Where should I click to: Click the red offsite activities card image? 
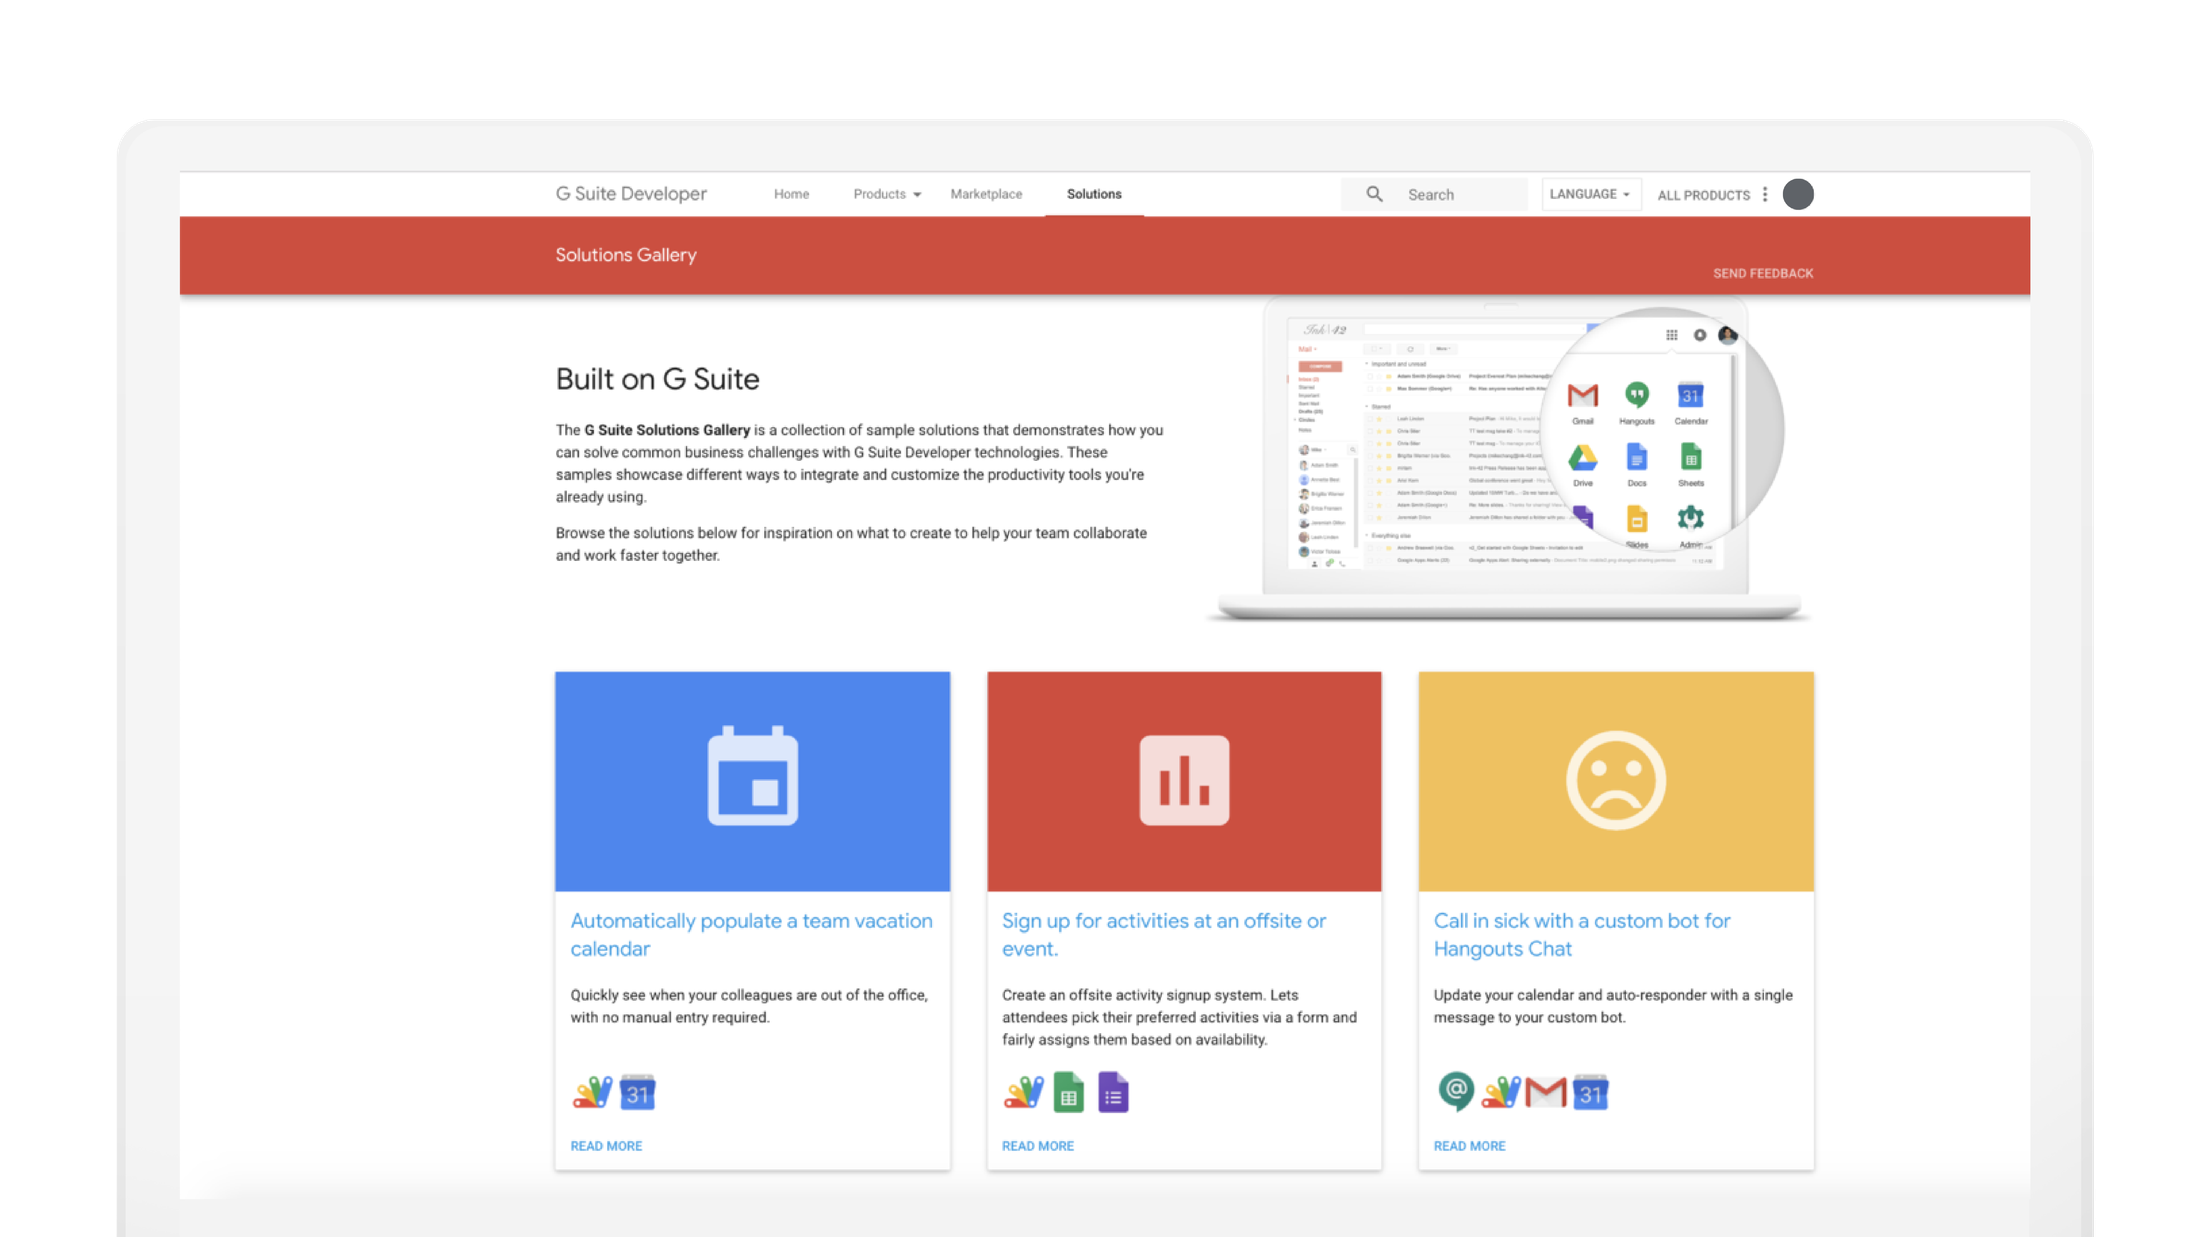point(1184,781)
